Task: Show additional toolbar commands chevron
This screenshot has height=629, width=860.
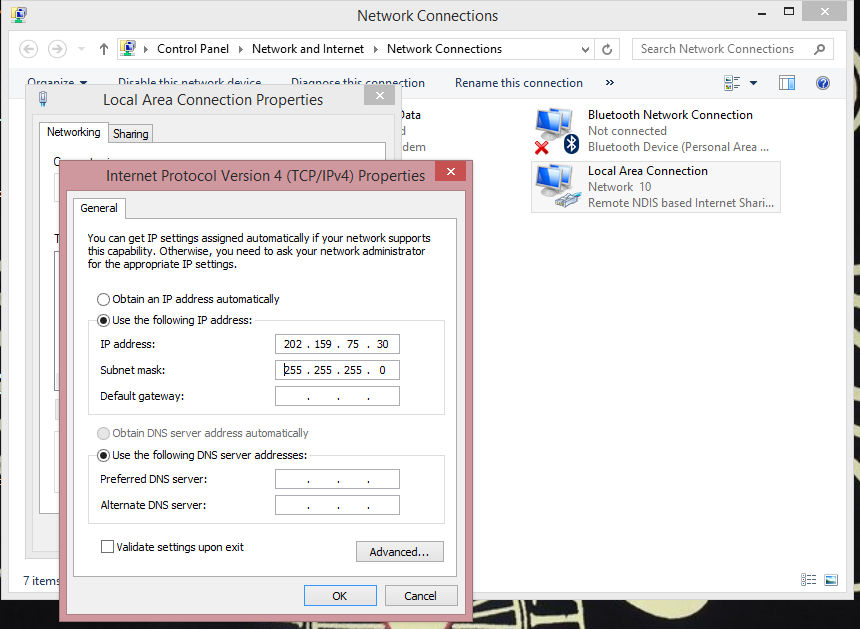Action: click(x=610, y=83)
